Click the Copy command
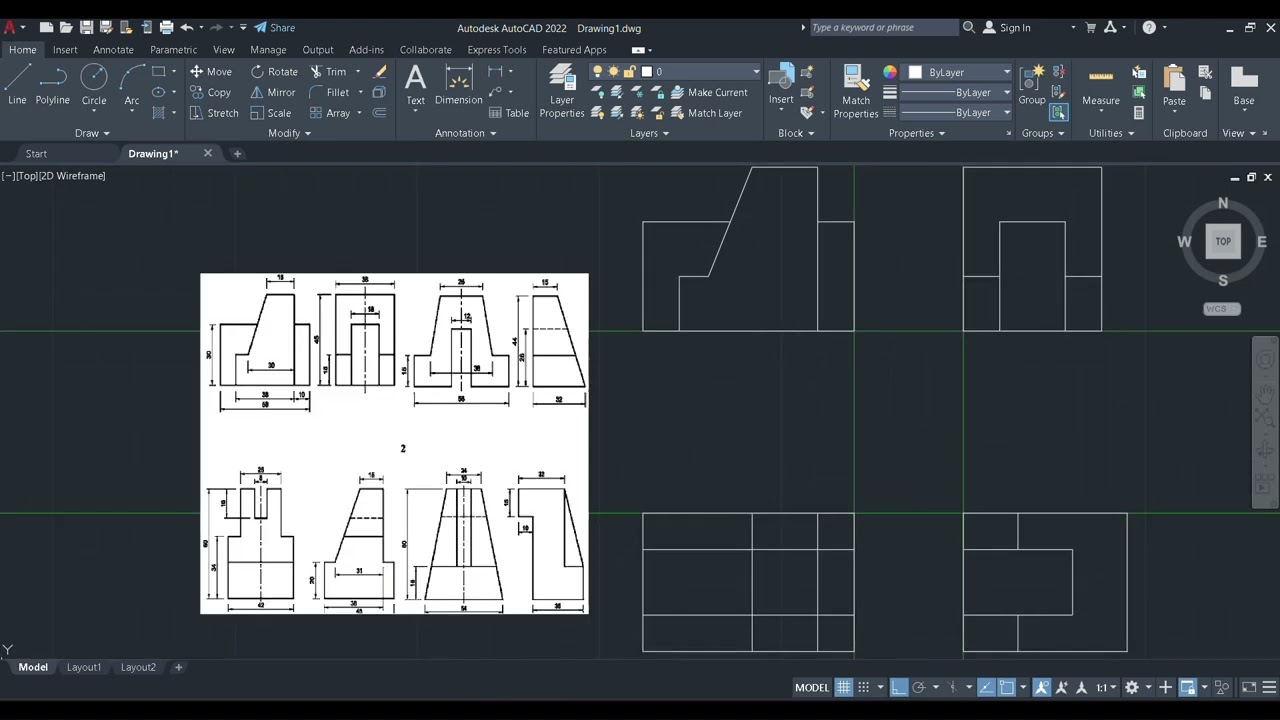Screen dimensions: 1280x720 211,92
